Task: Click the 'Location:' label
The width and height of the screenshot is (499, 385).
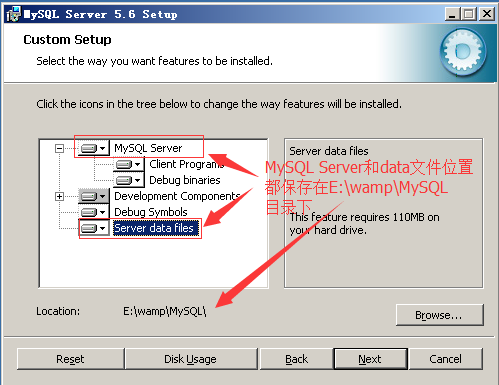Action: pyautogui.click(x=58, y=311)
